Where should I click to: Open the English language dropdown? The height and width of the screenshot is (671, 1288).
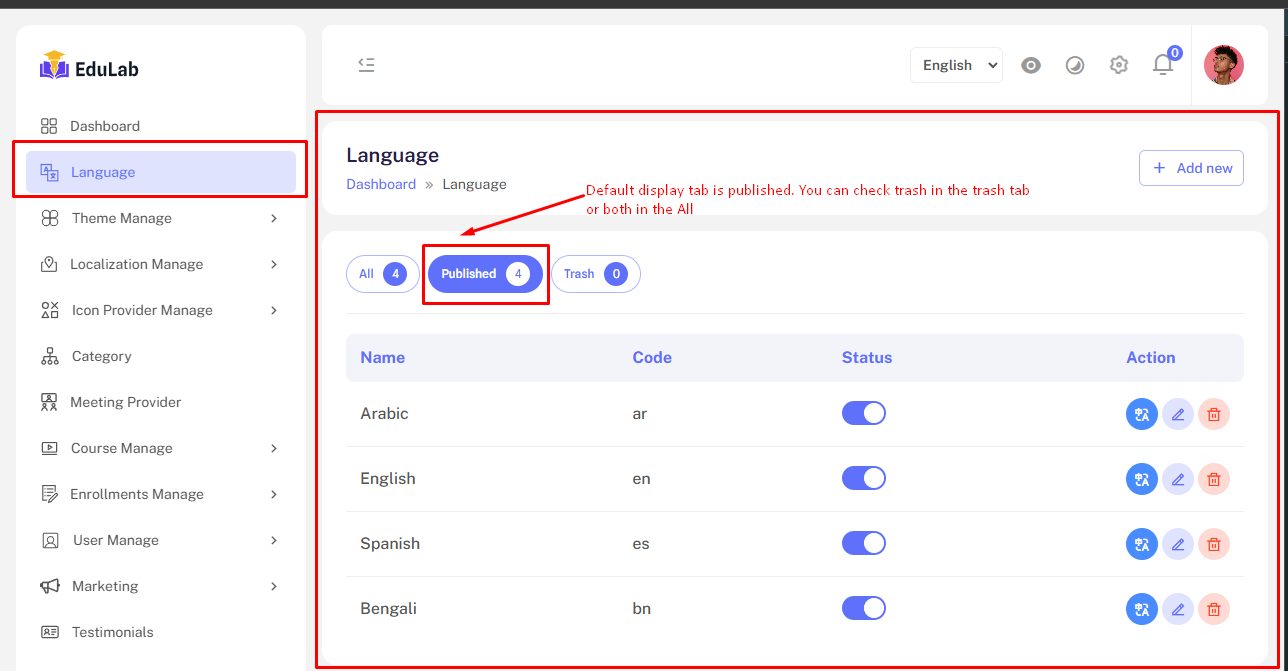point(955,65)
